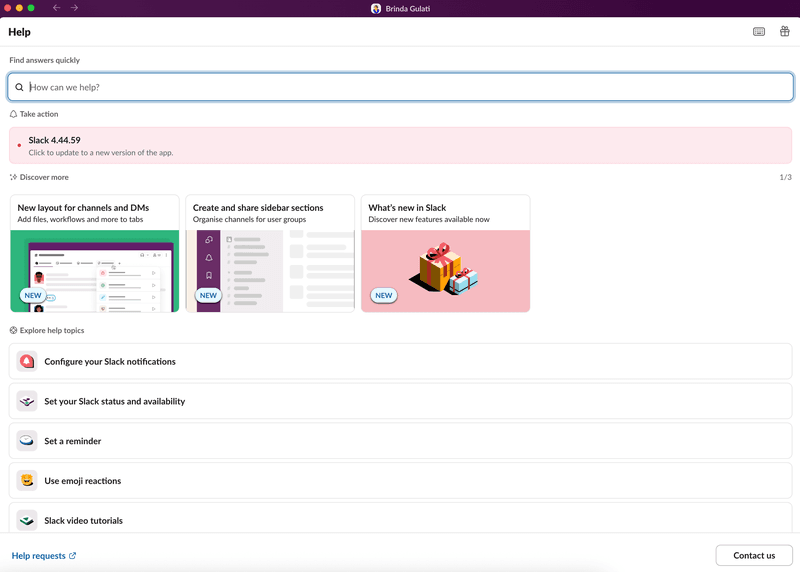This screenshot has height=572, width=800.
Task: Open the gift box What's new icon
Action: (x=785, y=32)
